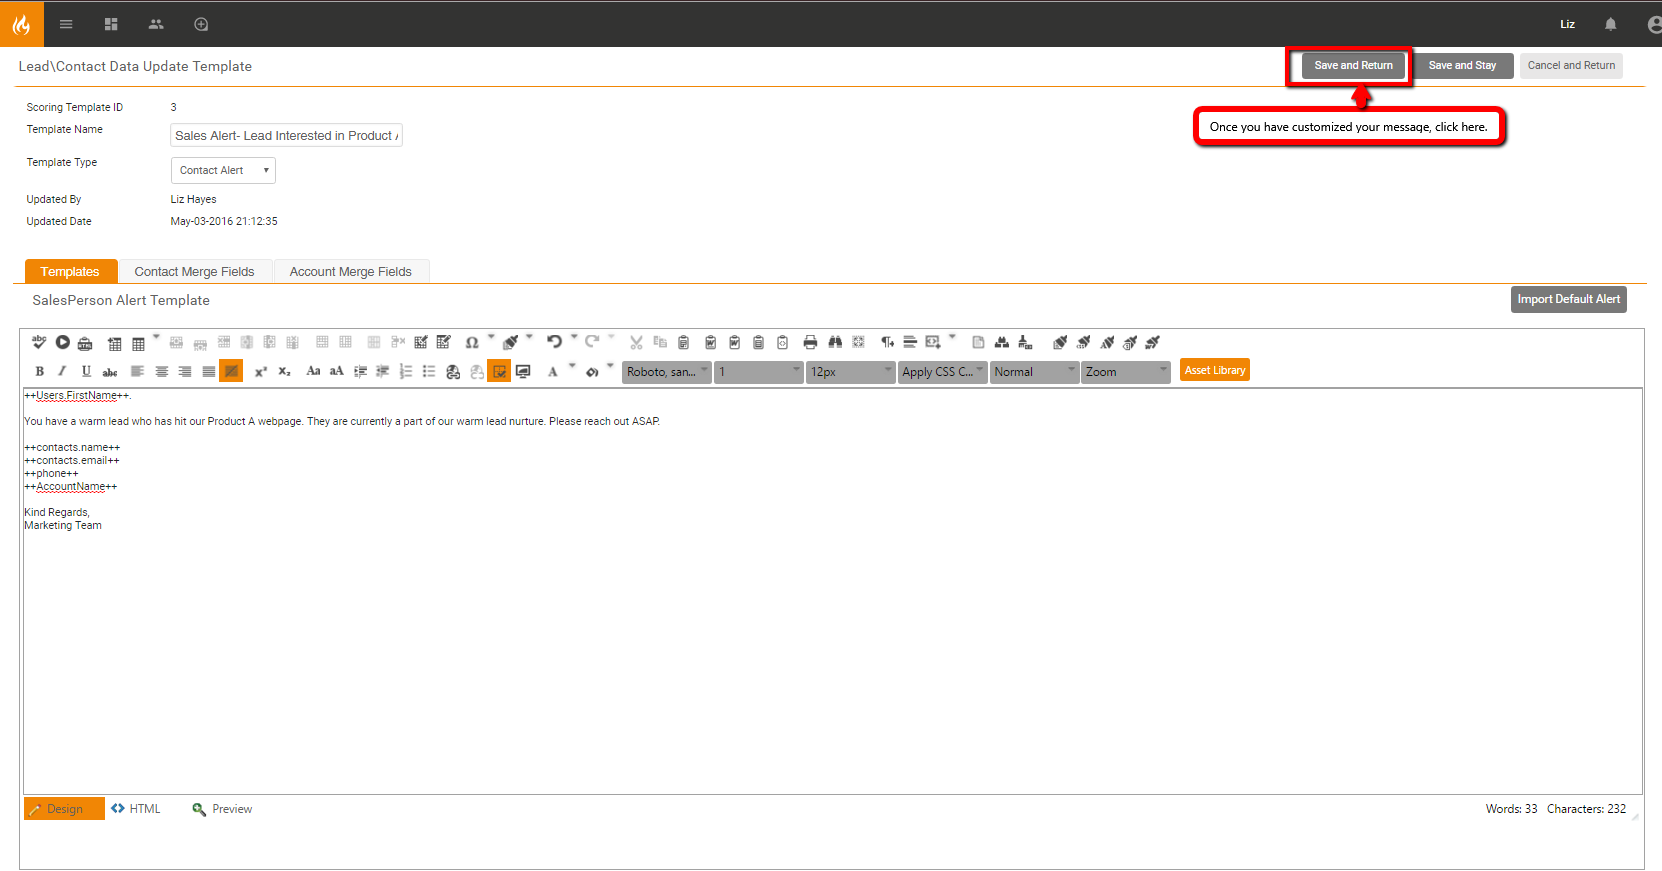This screenshot has width=1662, height=871.
Task: Expand the symbol picker arrow beside omega
Action: 491,337
